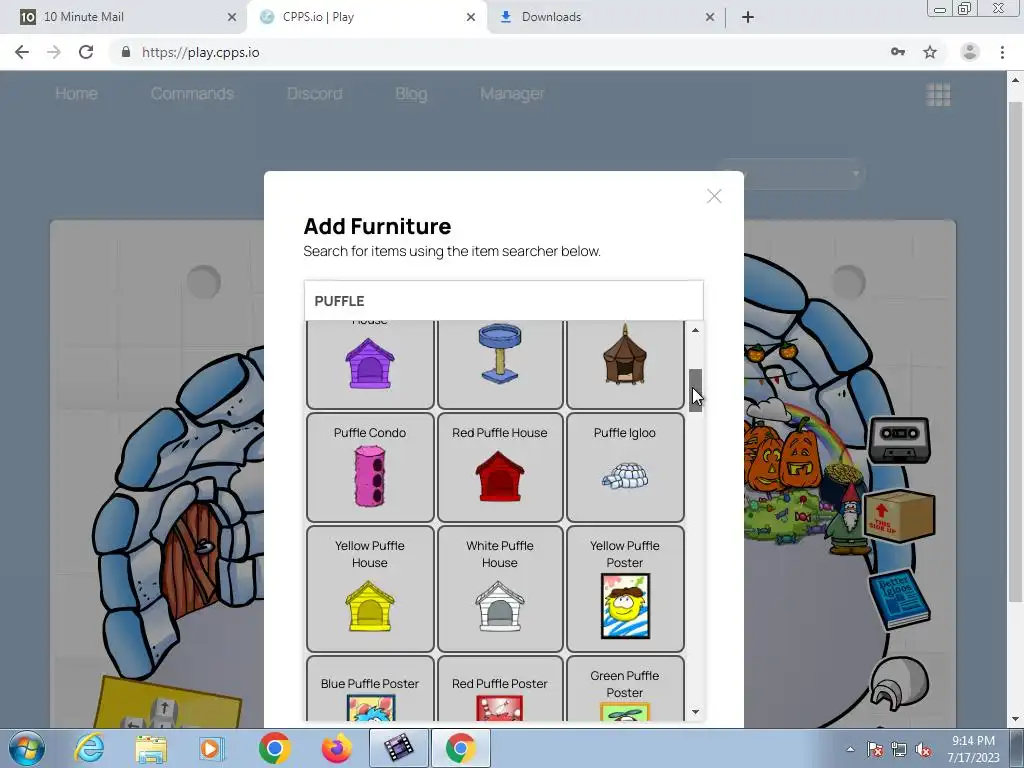Open the Windows Start menu
Image resolution: width=1024 pixels, height=768 pixels.
click(27, 748)
